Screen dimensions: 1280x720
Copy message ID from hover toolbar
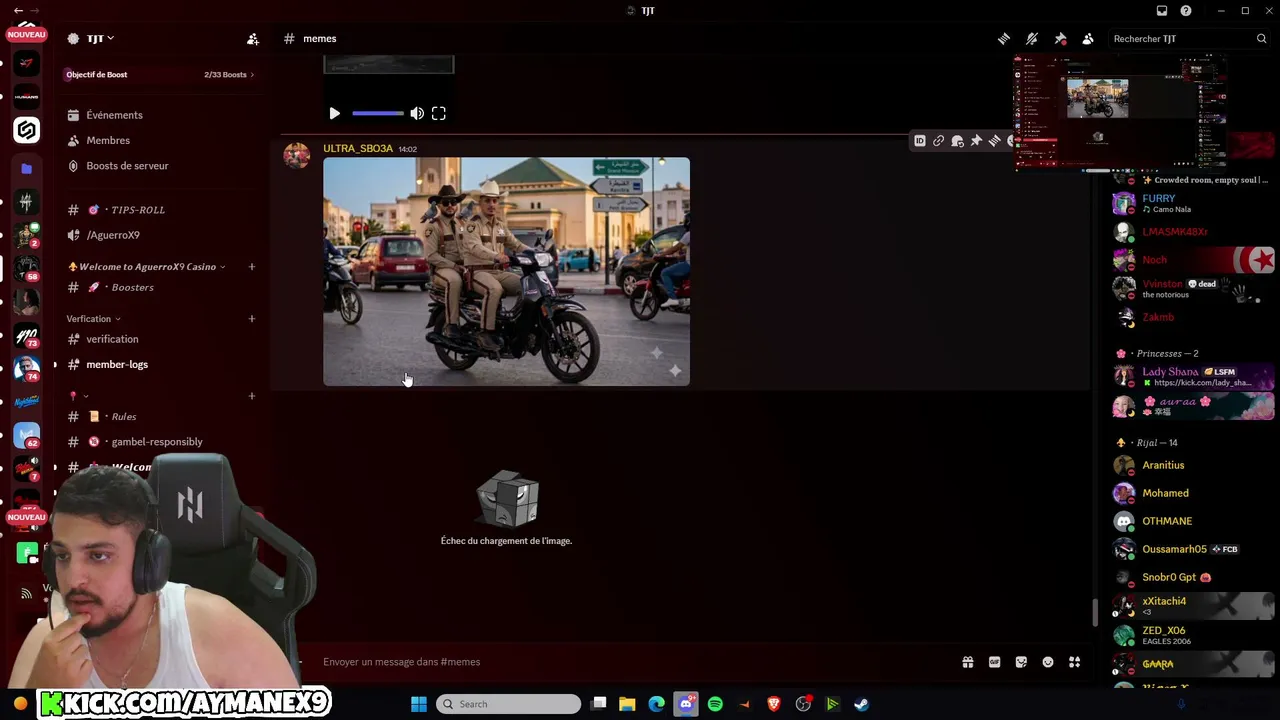(x=920, y=141)
